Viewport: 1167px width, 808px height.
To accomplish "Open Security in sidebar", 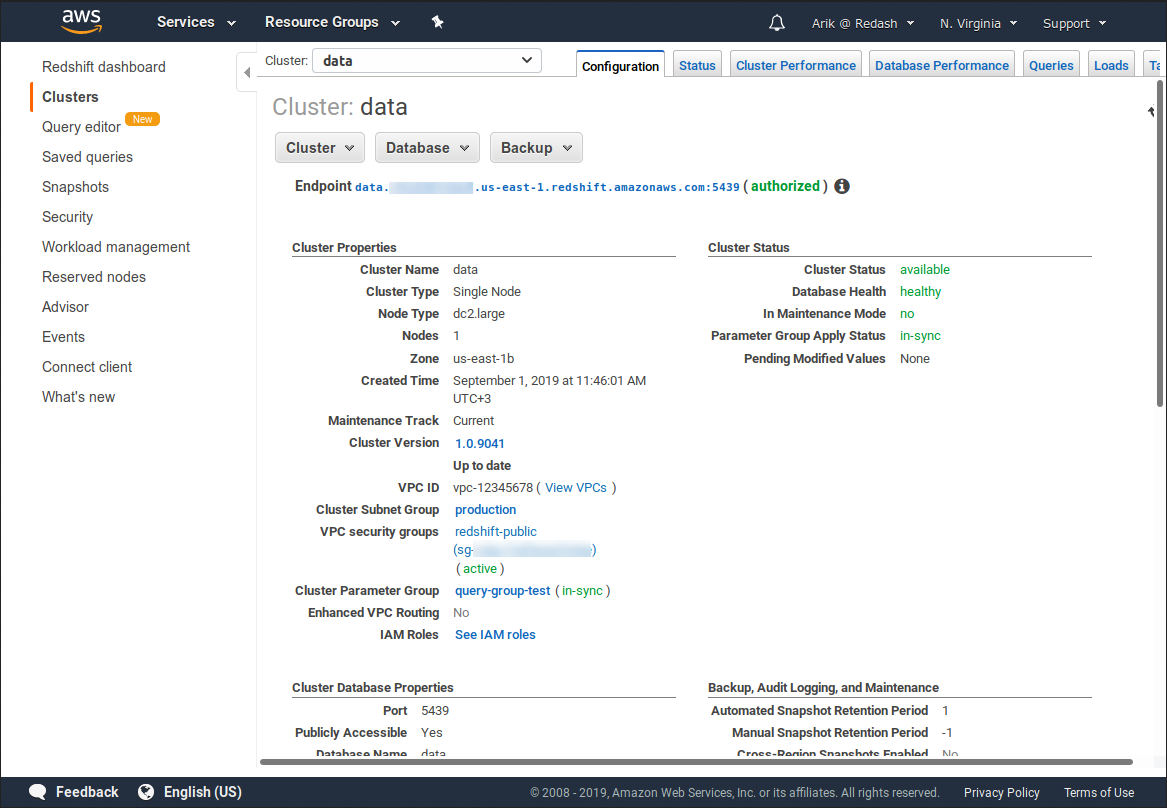I will tap(67, 217).
